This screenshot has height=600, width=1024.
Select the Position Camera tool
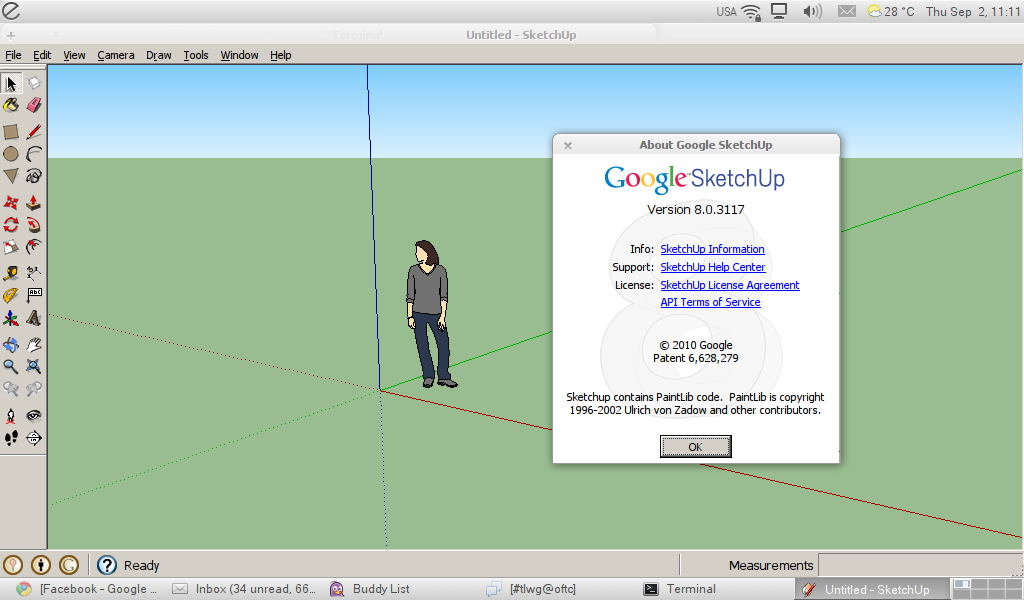(11, 416)
